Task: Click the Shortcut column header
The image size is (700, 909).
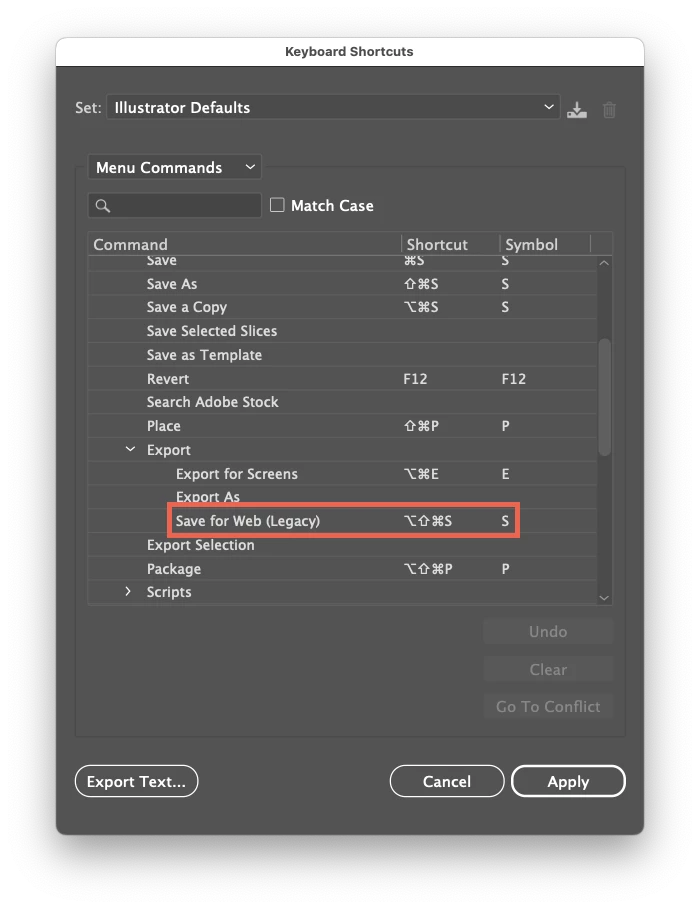Action: pyautogui.click(x=451, y=244)
